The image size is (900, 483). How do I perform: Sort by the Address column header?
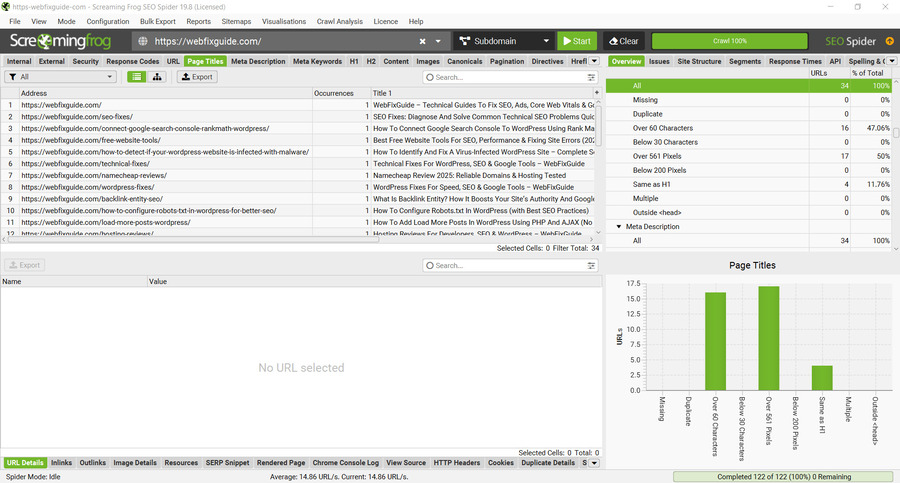(x=166, y=93)
